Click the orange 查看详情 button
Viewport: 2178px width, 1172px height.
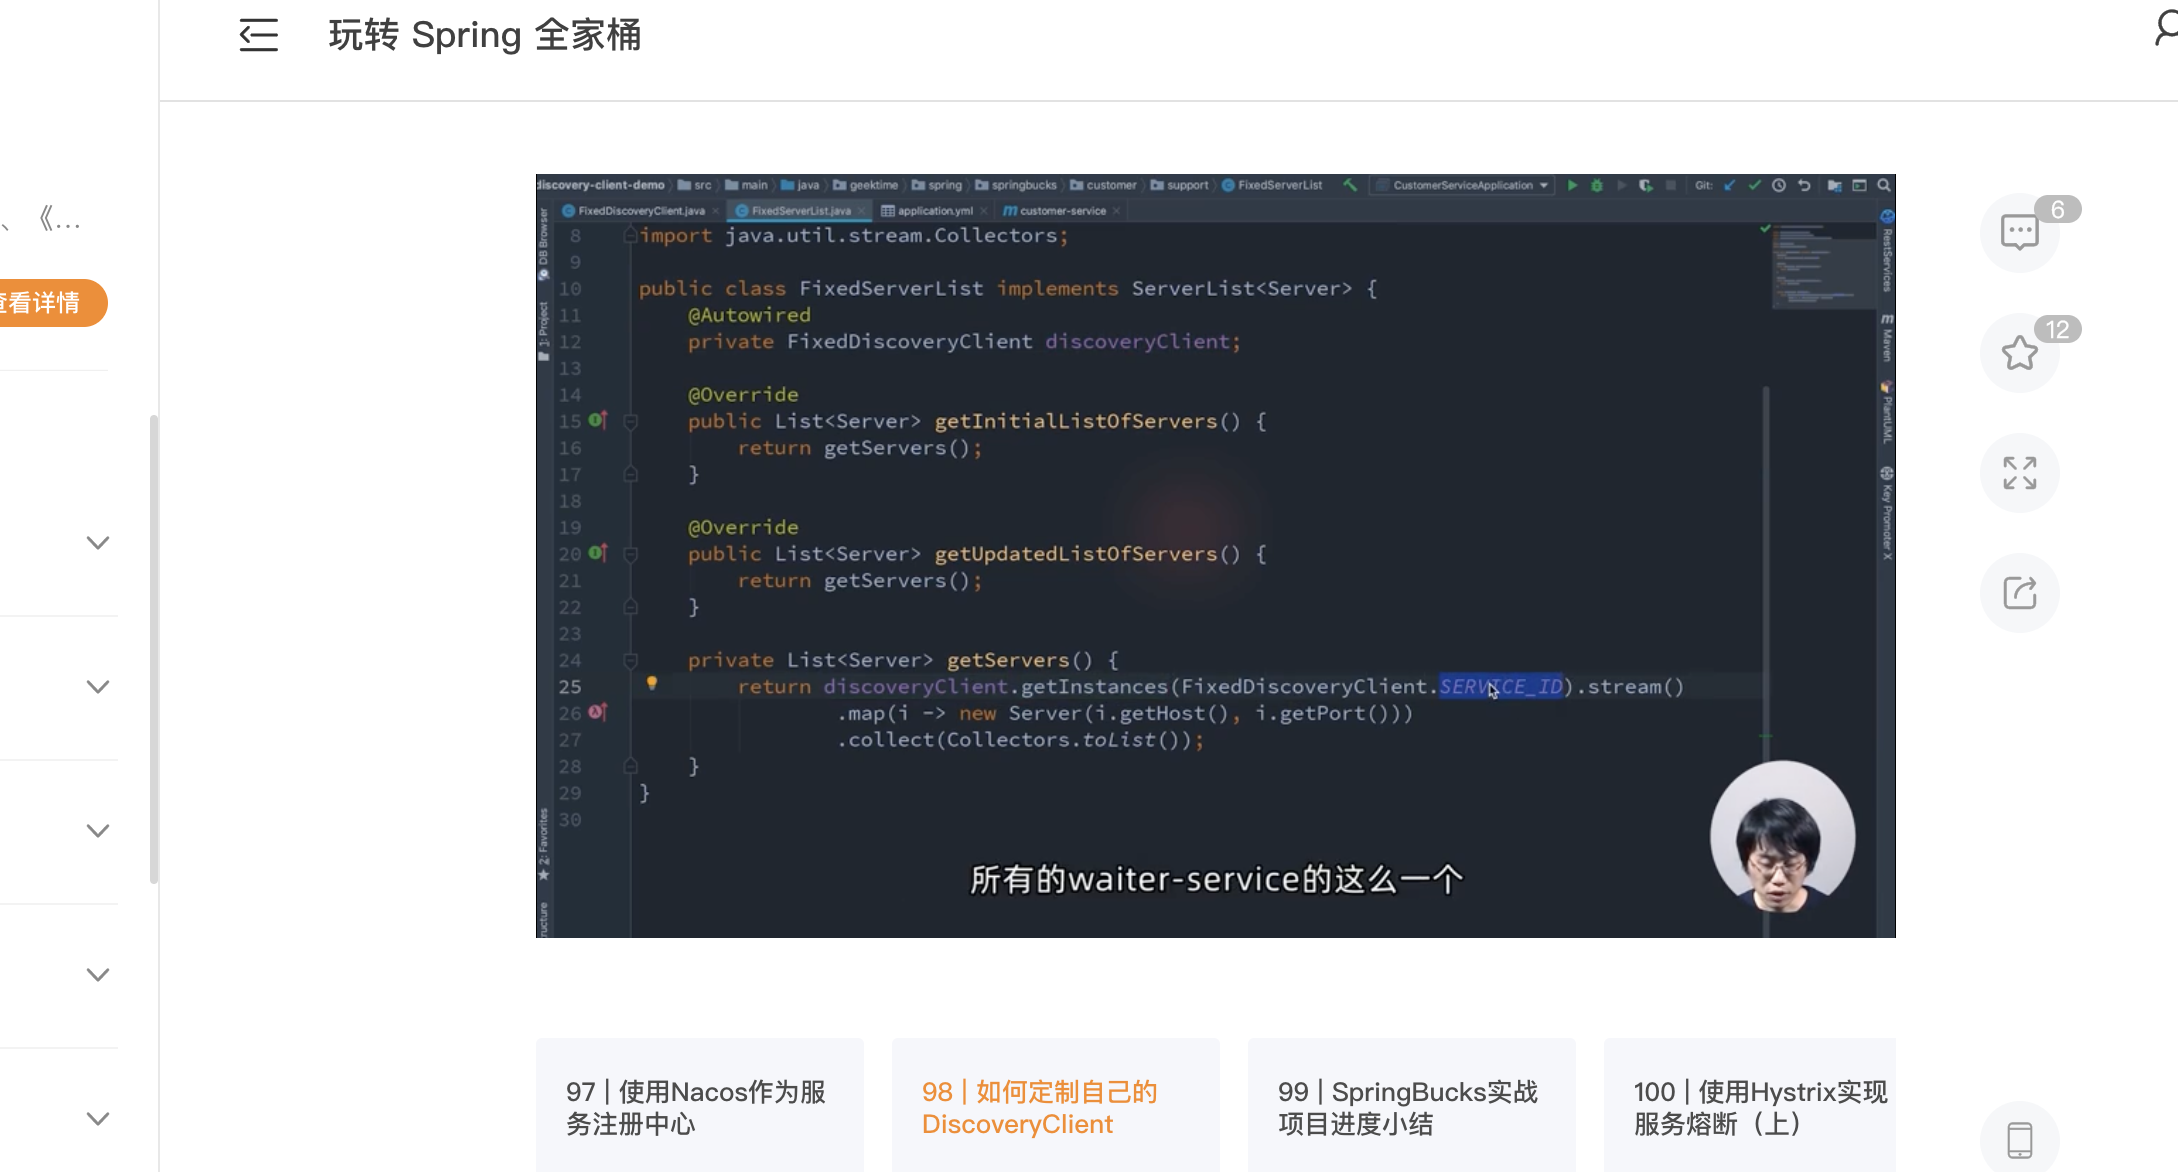50,302
